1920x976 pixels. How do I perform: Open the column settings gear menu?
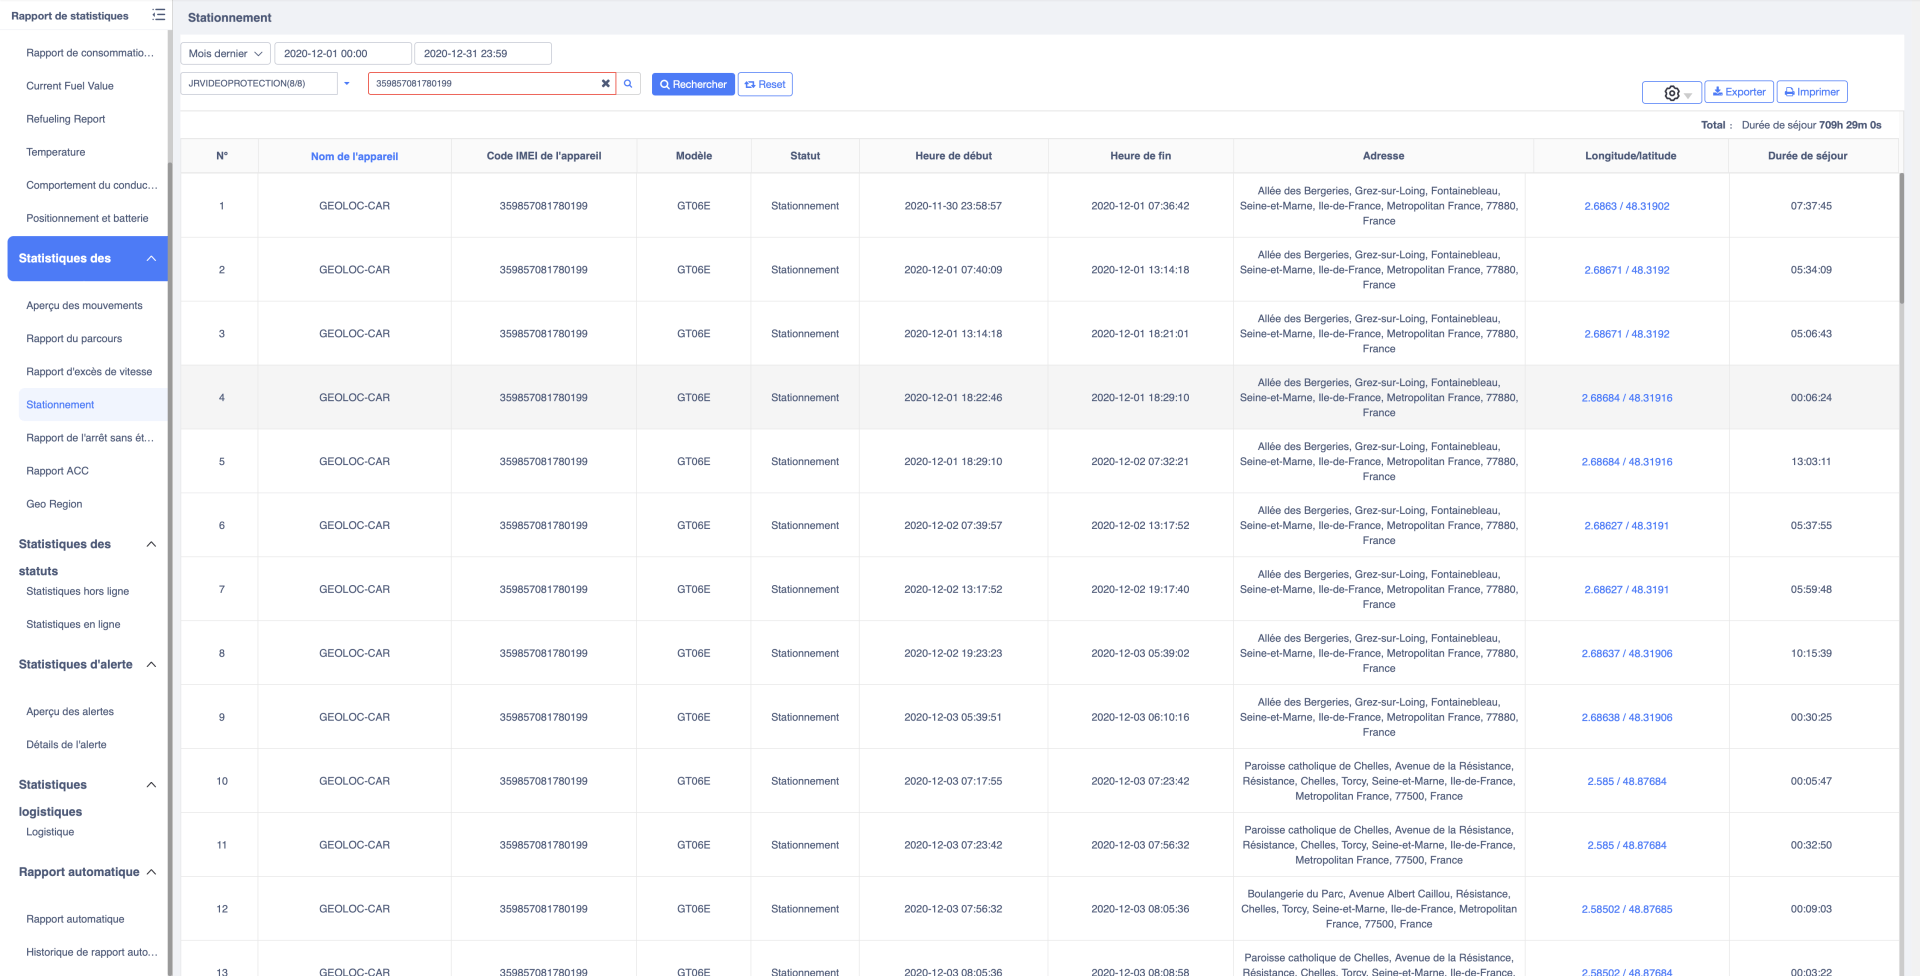(x=1671, y=93)
